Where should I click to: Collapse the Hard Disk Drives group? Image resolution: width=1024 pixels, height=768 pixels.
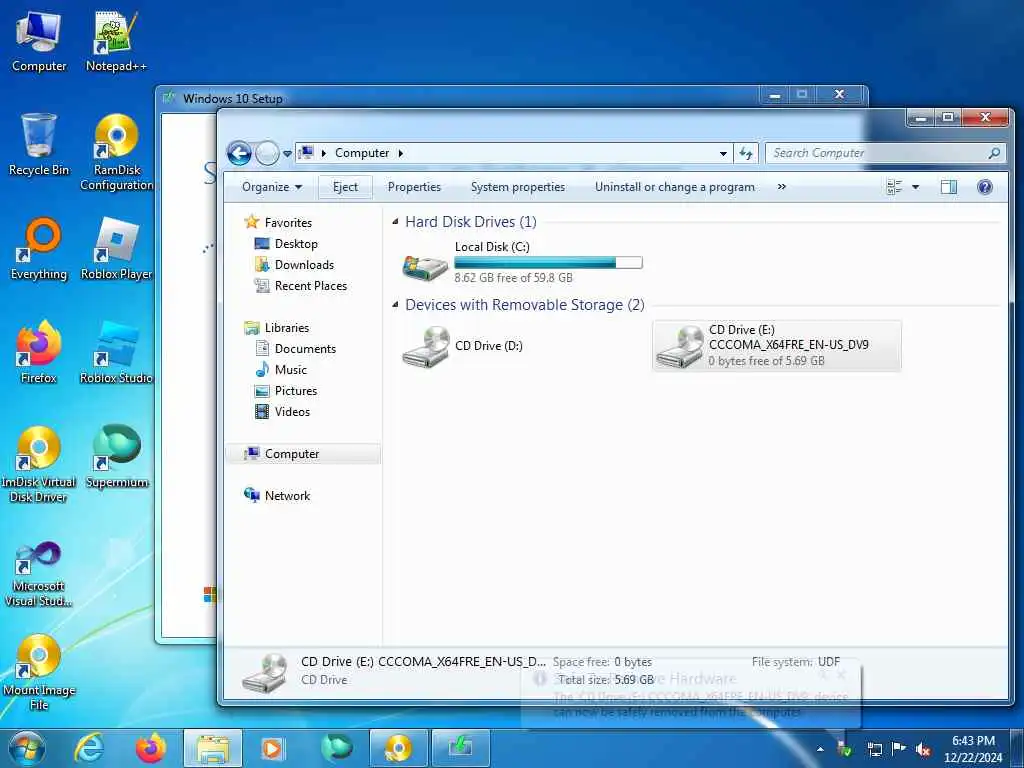395,222
